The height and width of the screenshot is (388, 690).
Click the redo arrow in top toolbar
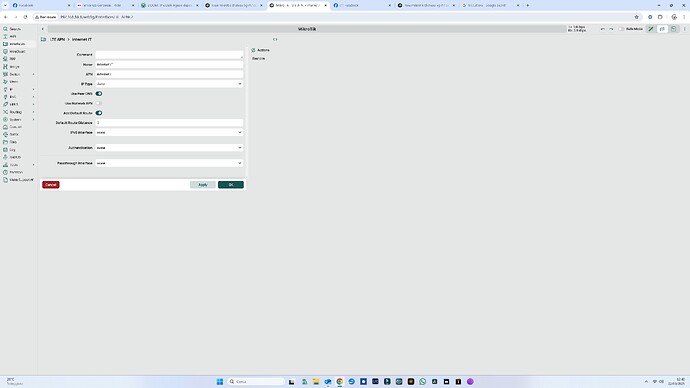pyautogui.click(x=611, y=29)
